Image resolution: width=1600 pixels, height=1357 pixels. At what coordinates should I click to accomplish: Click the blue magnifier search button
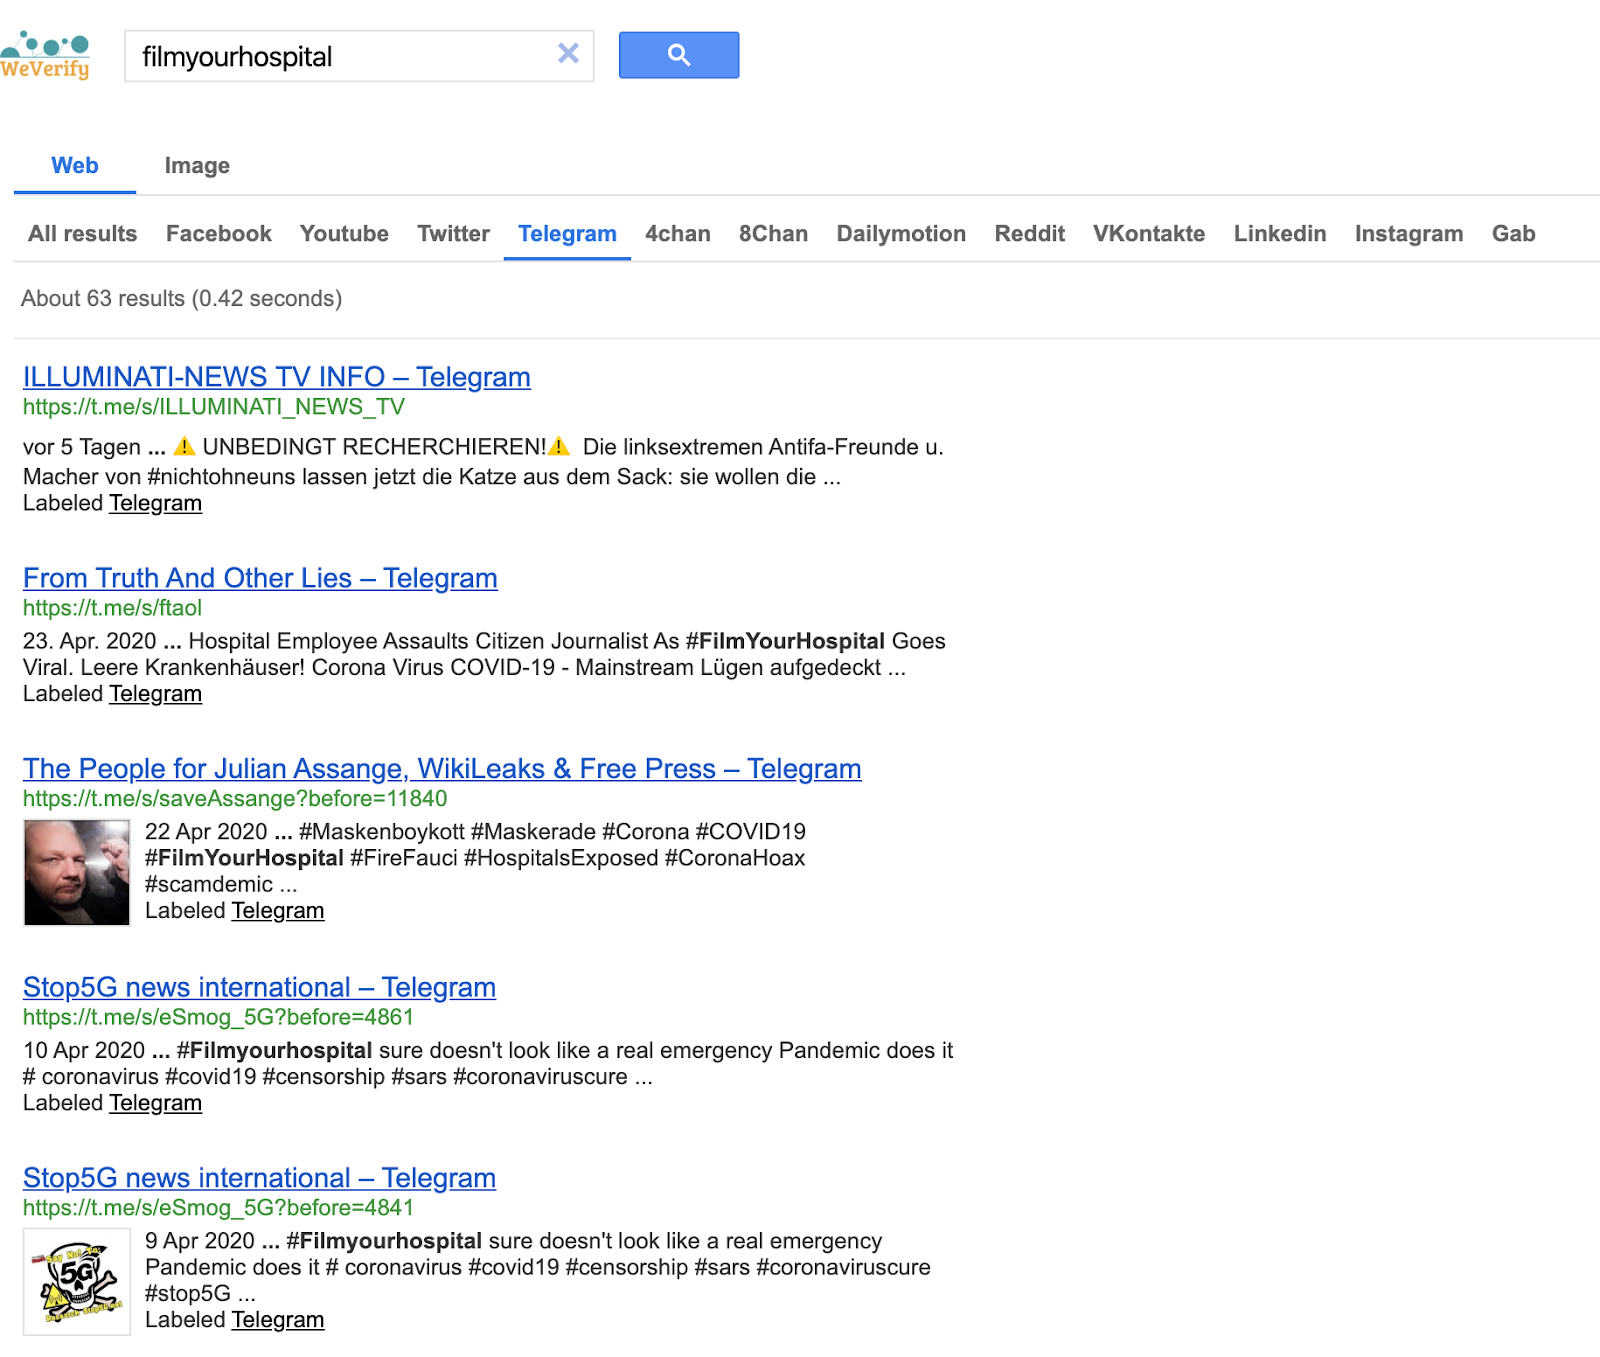click(679, 55)
